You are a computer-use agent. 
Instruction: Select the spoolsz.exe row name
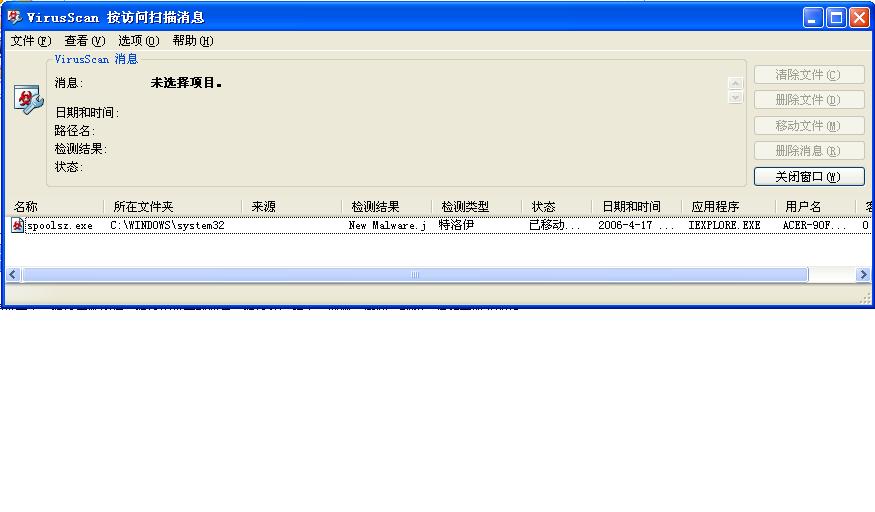click(x=60, y=225)
